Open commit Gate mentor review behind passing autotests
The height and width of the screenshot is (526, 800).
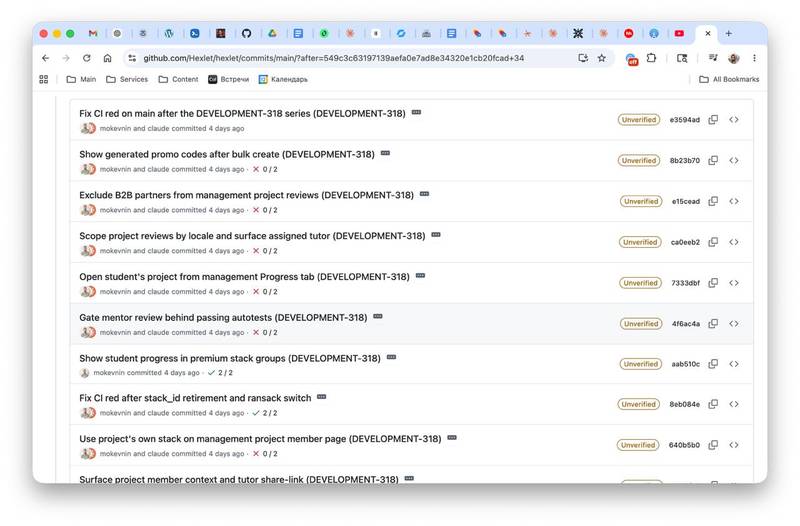point(223,317)
